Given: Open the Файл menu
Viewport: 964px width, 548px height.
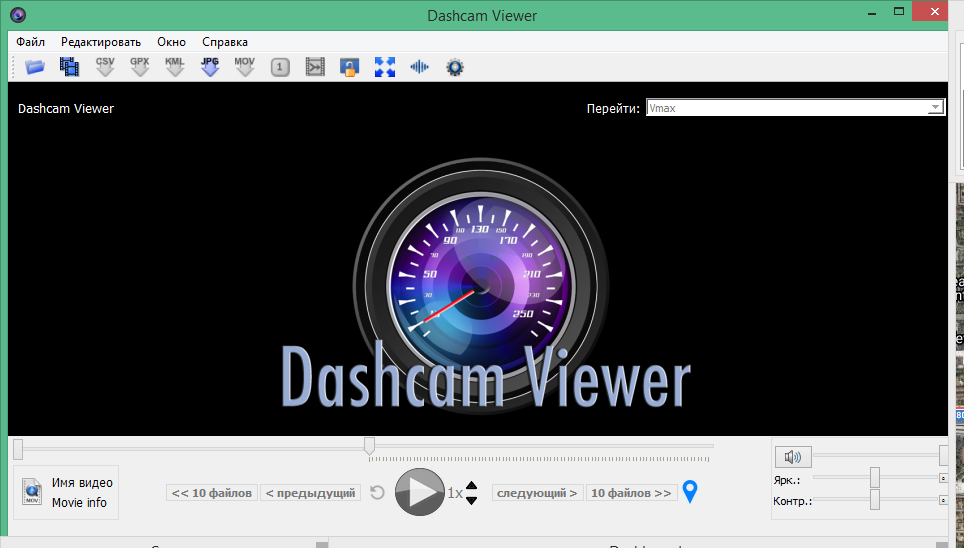Looking at the screenshot, I should tap(30, 42).
